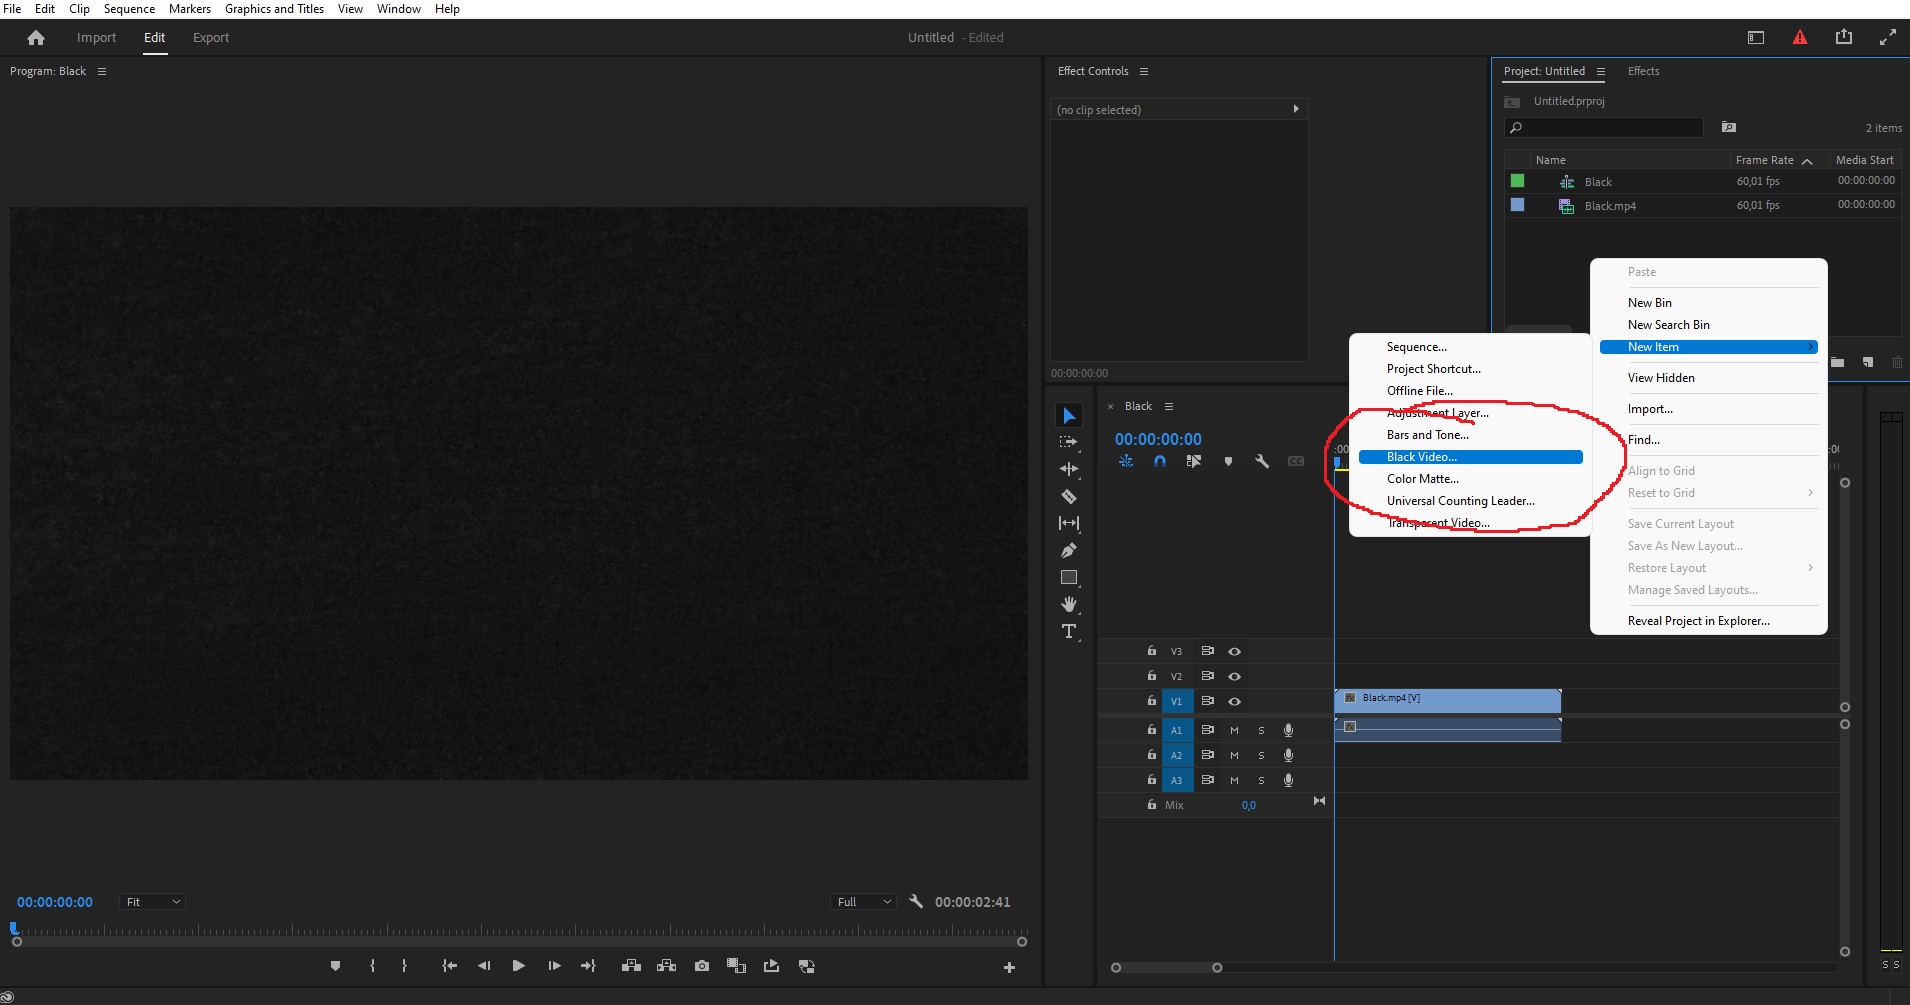
Task: Open the Fit zoom level dropdown
Action: pyautogui.click(x=152, y=902)
